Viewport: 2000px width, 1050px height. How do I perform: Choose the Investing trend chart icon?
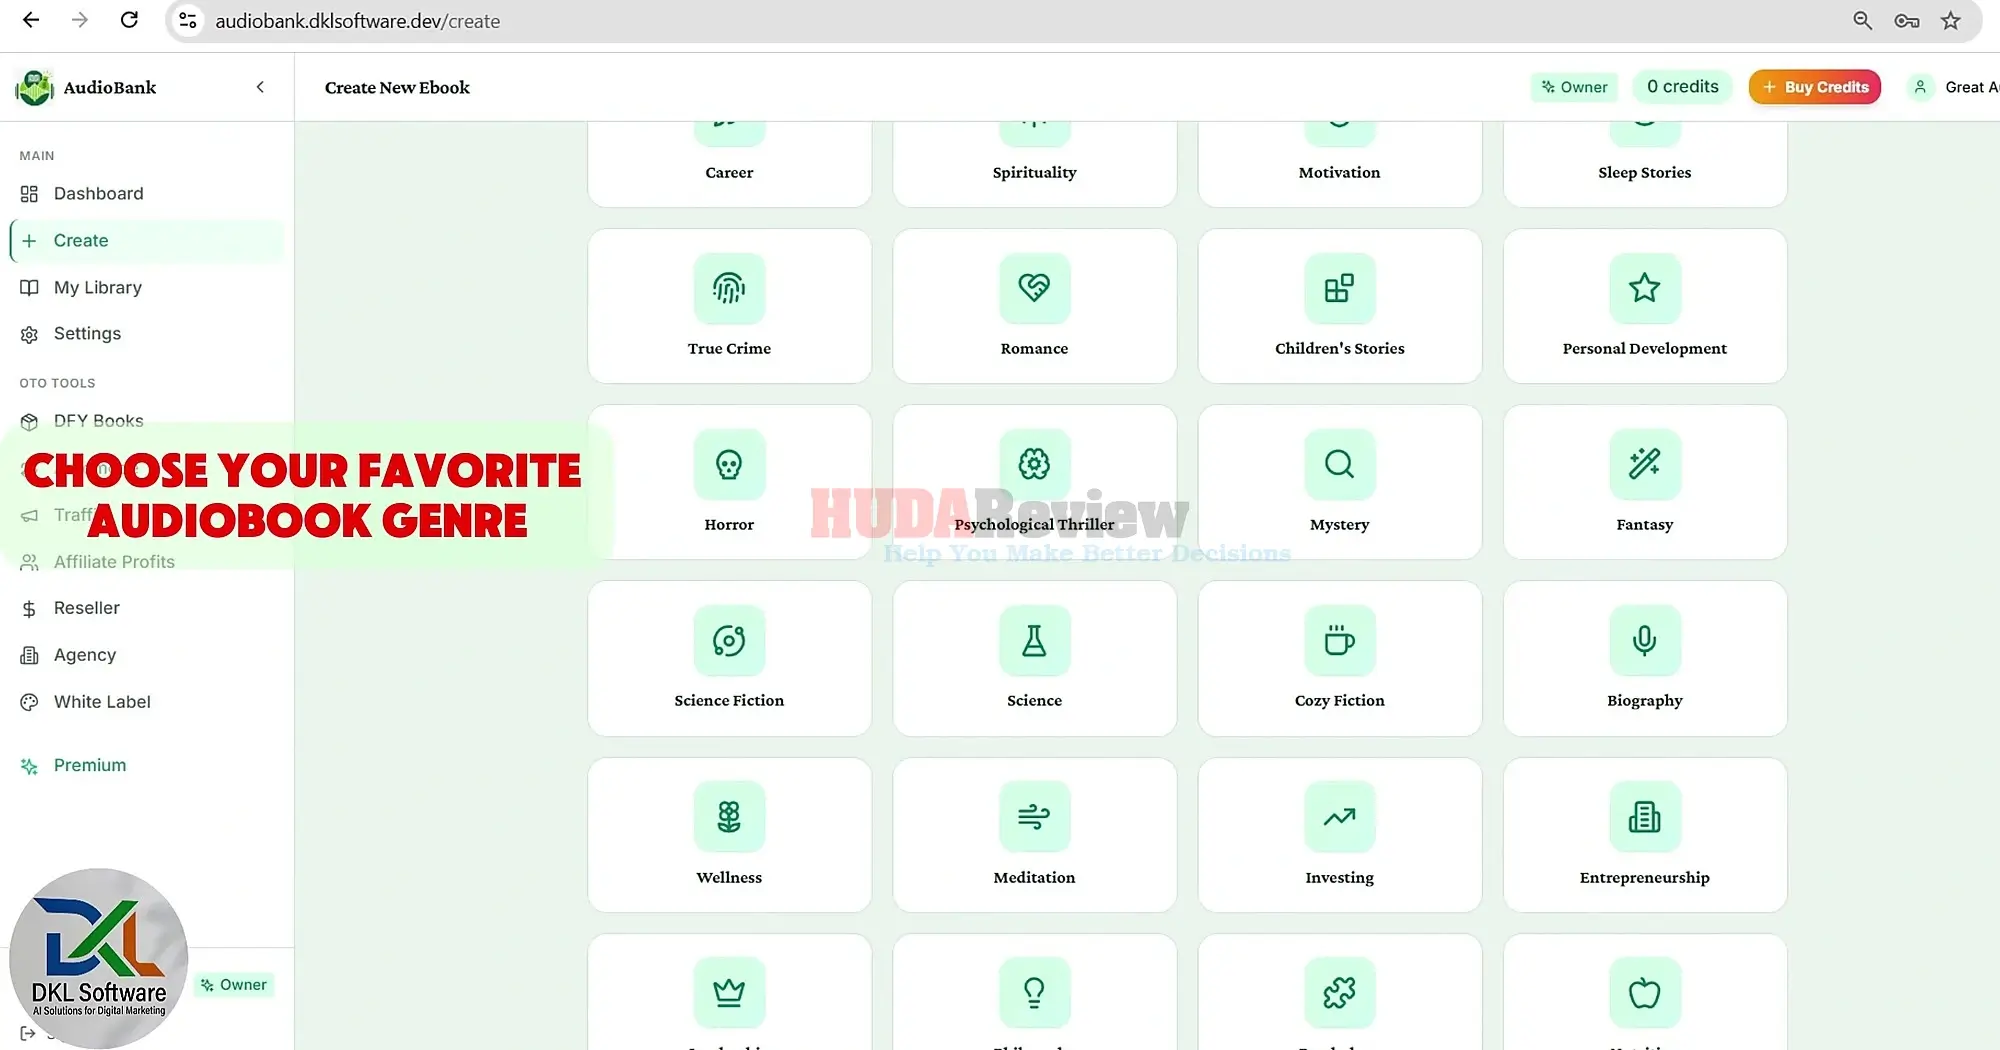[x=1339, y=817]
